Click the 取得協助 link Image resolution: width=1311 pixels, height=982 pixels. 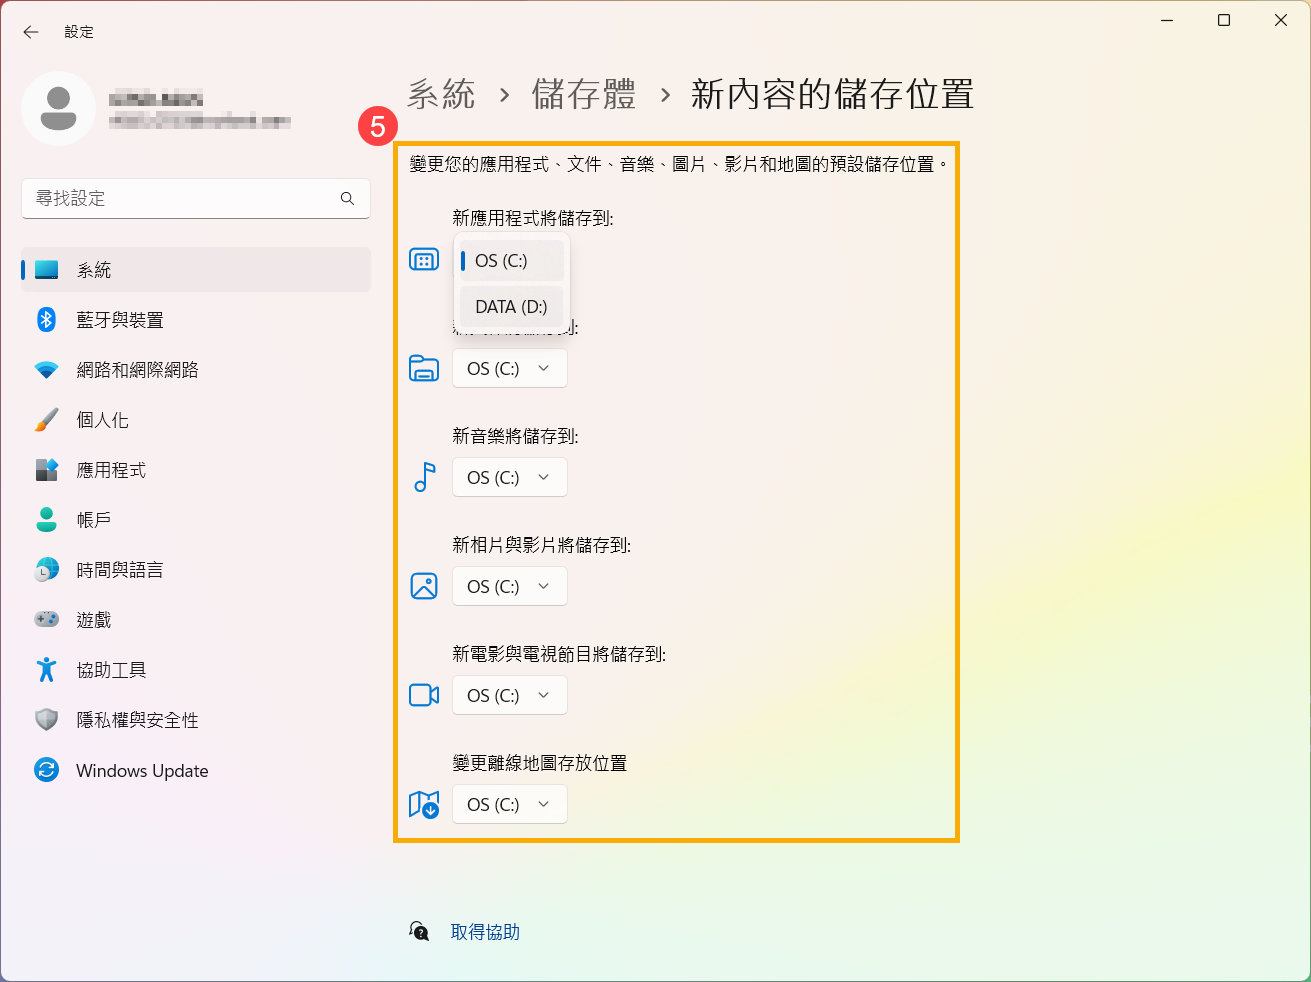(485, 932)
